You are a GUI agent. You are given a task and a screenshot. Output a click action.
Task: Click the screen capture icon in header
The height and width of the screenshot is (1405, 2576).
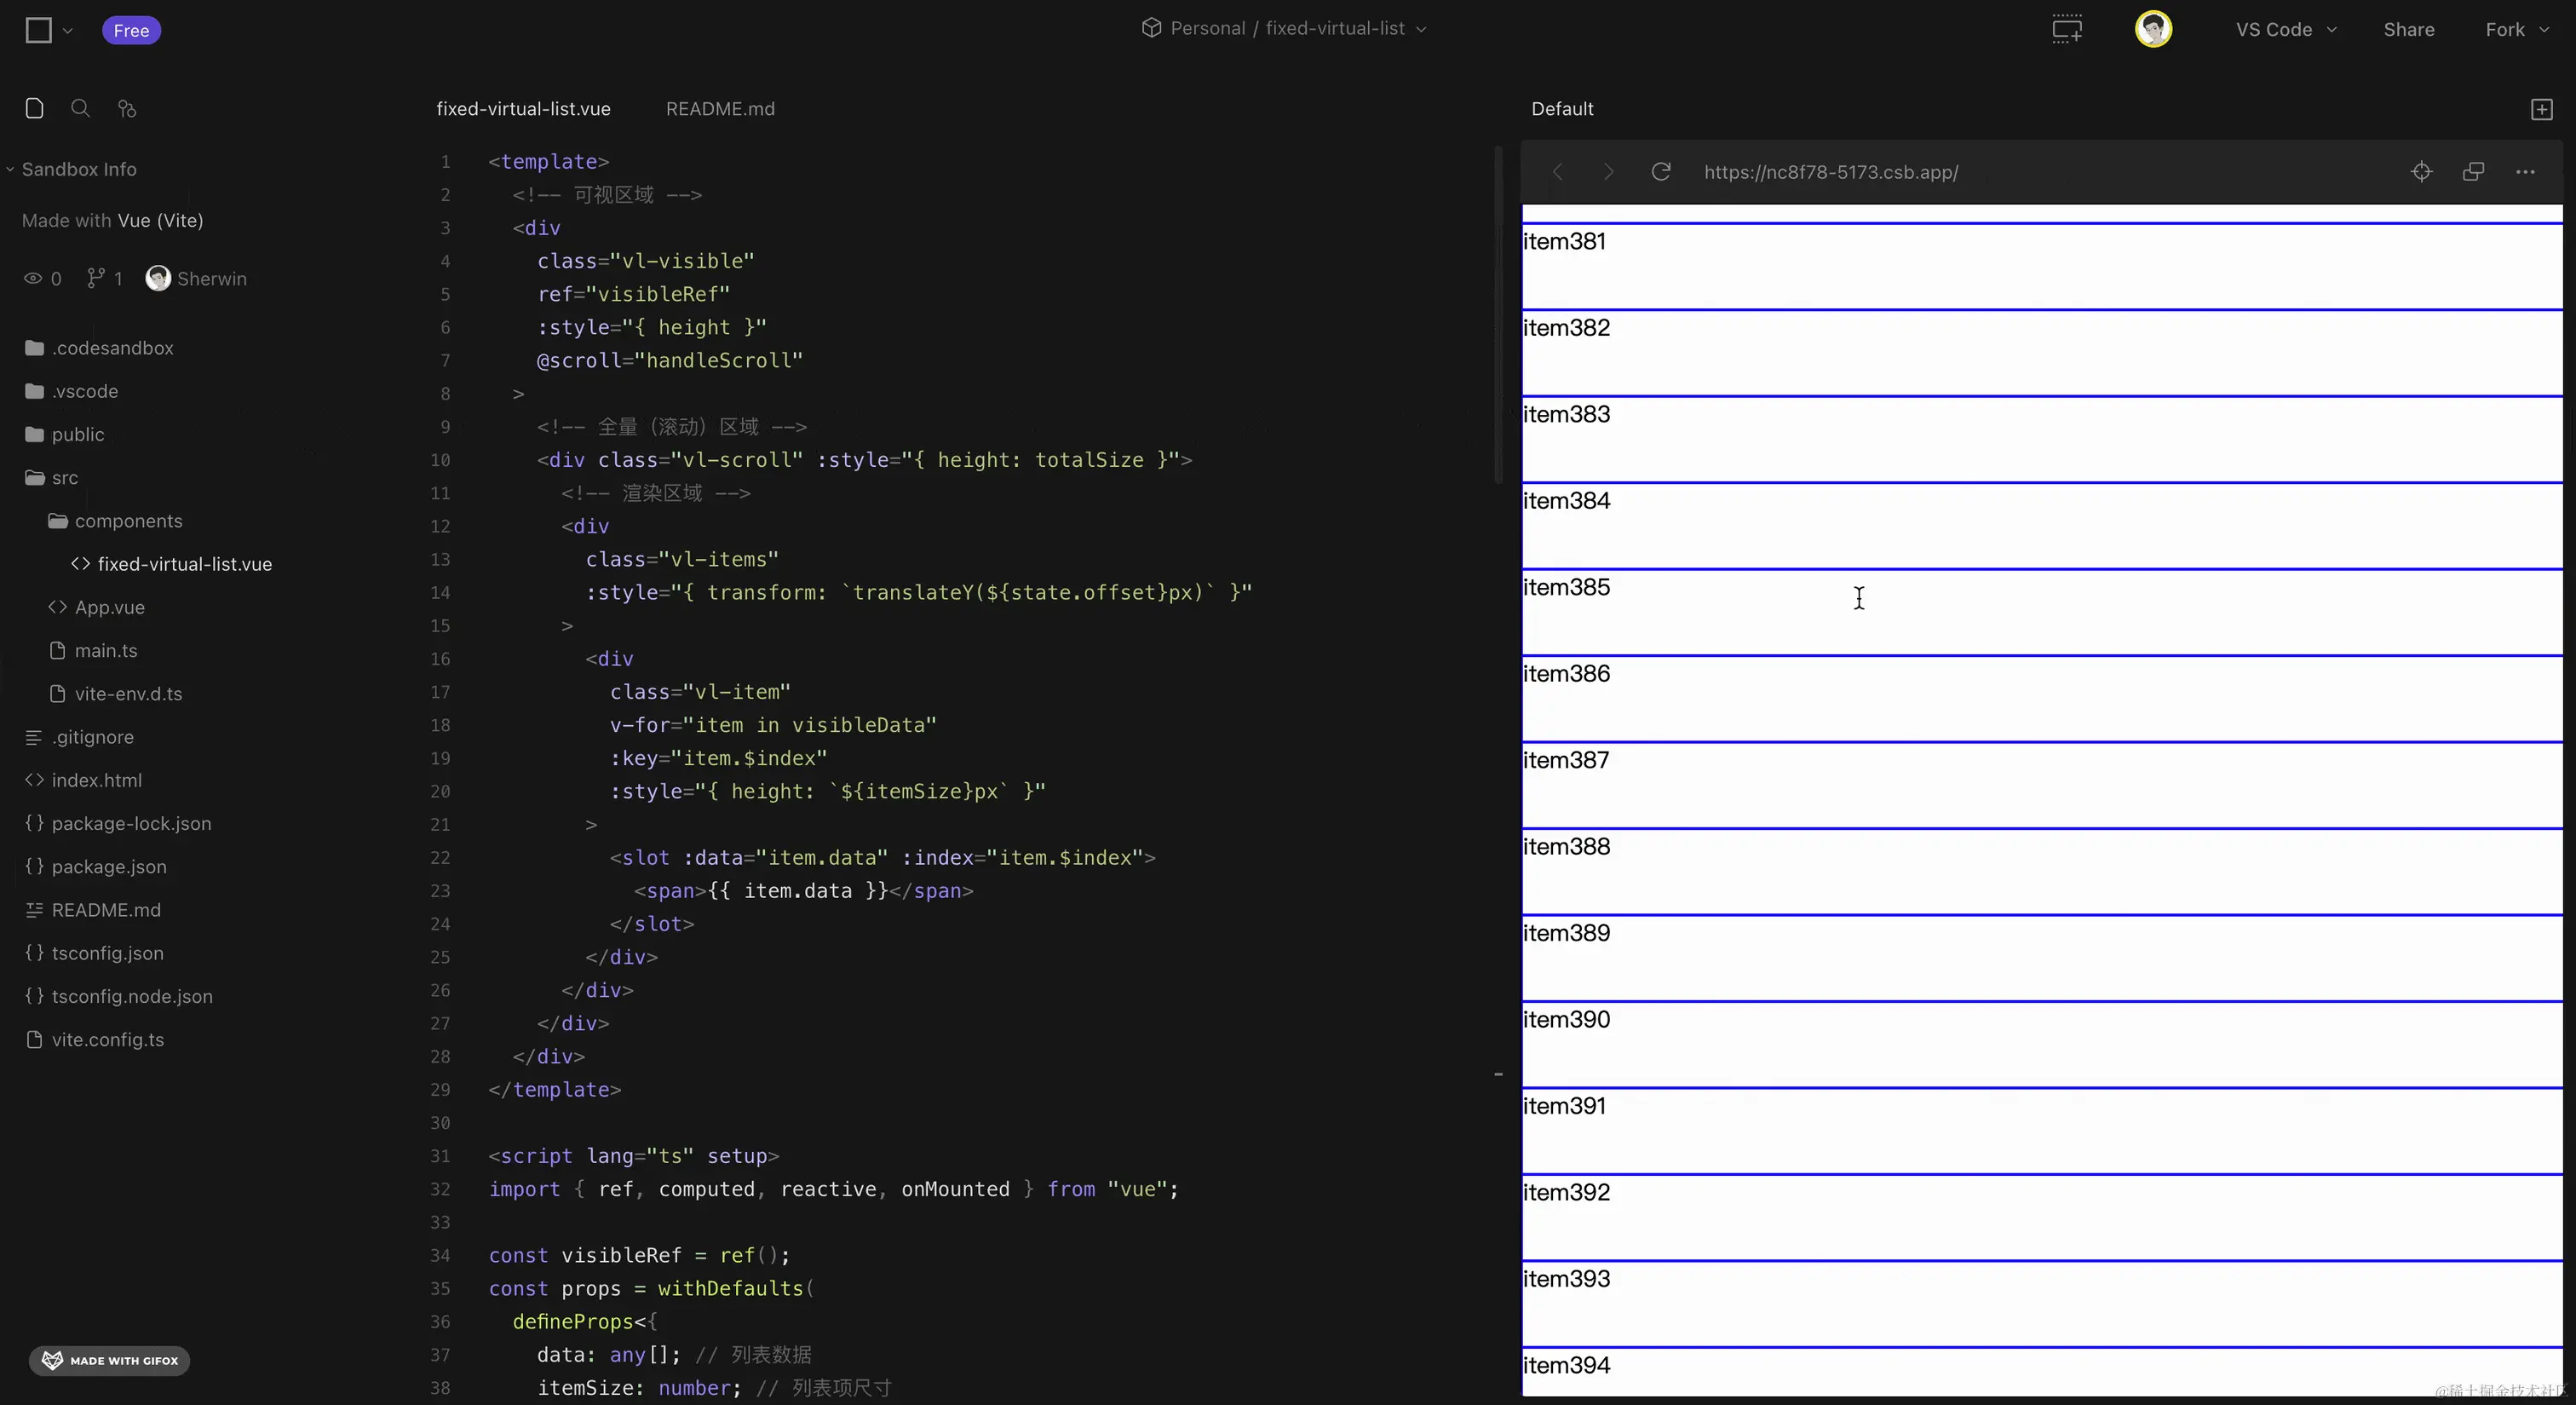(x=2067, y=29)
